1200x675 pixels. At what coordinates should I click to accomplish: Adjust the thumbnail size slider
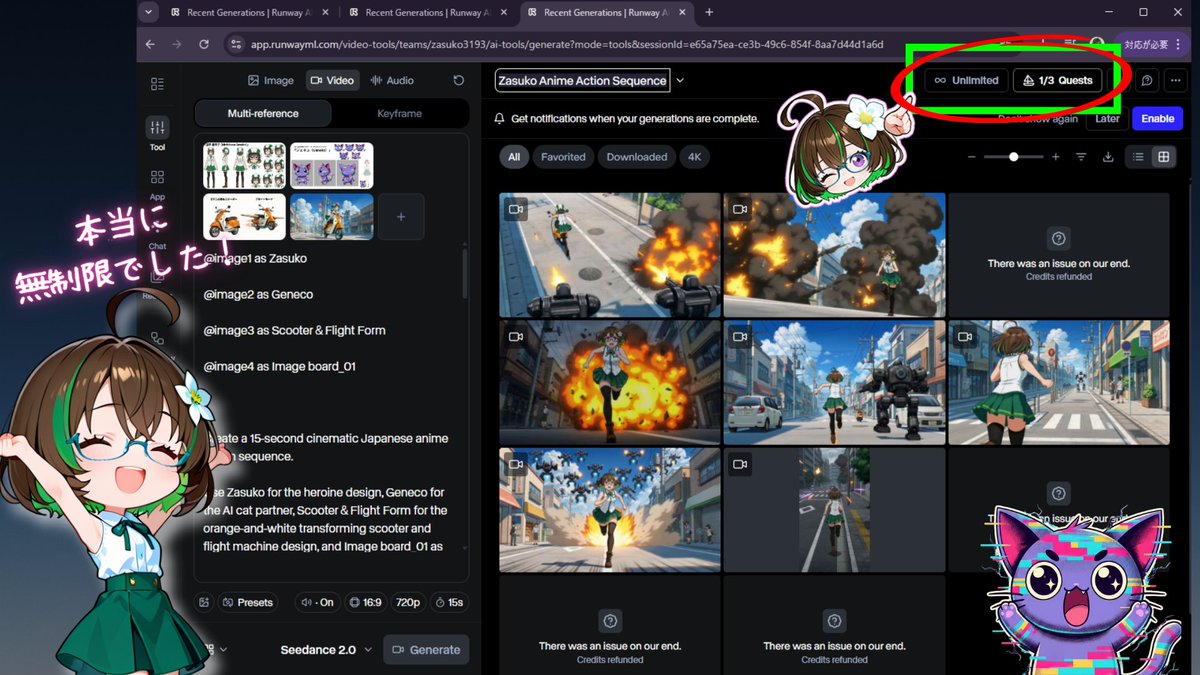pyautogui.click(x=1013, y=157)
